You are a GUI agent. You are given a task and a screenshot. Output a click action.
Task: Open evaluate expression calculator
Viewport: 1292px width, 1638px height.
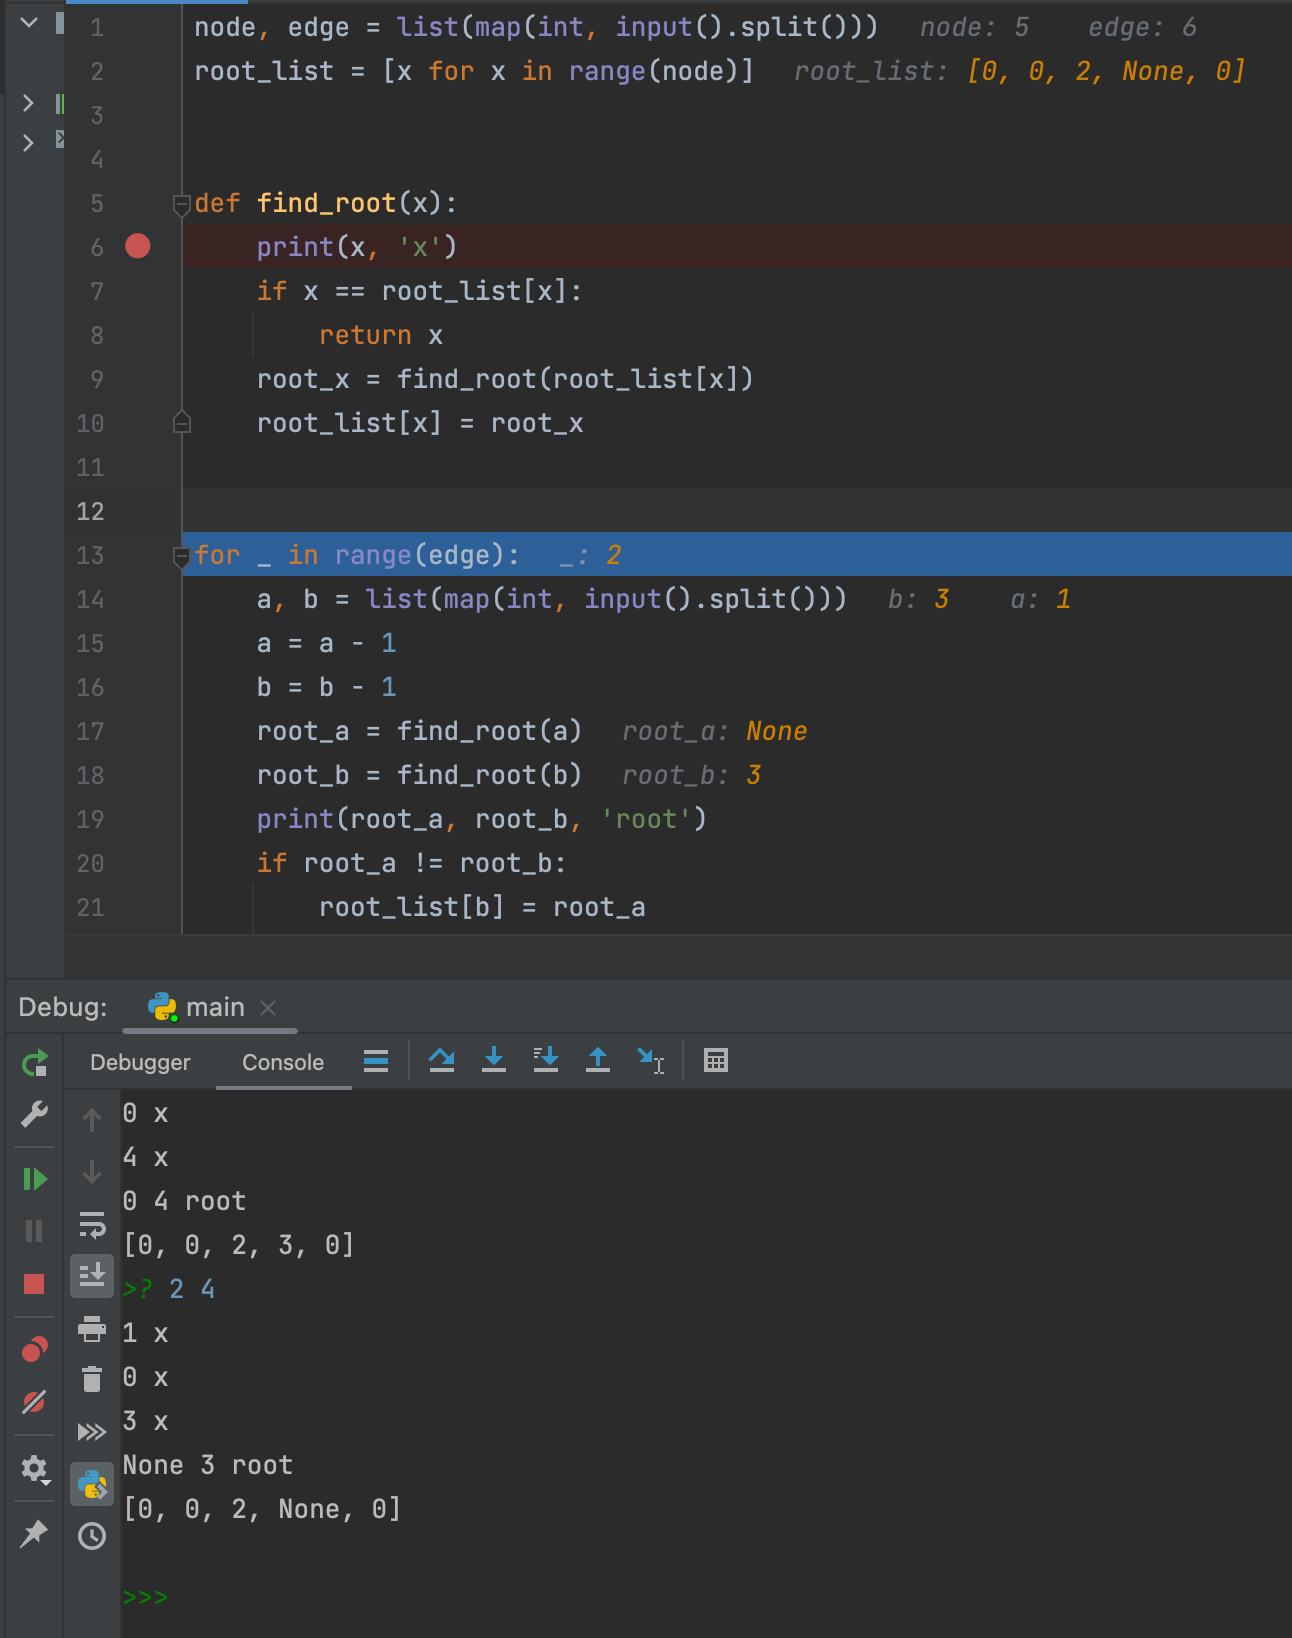716,1061
